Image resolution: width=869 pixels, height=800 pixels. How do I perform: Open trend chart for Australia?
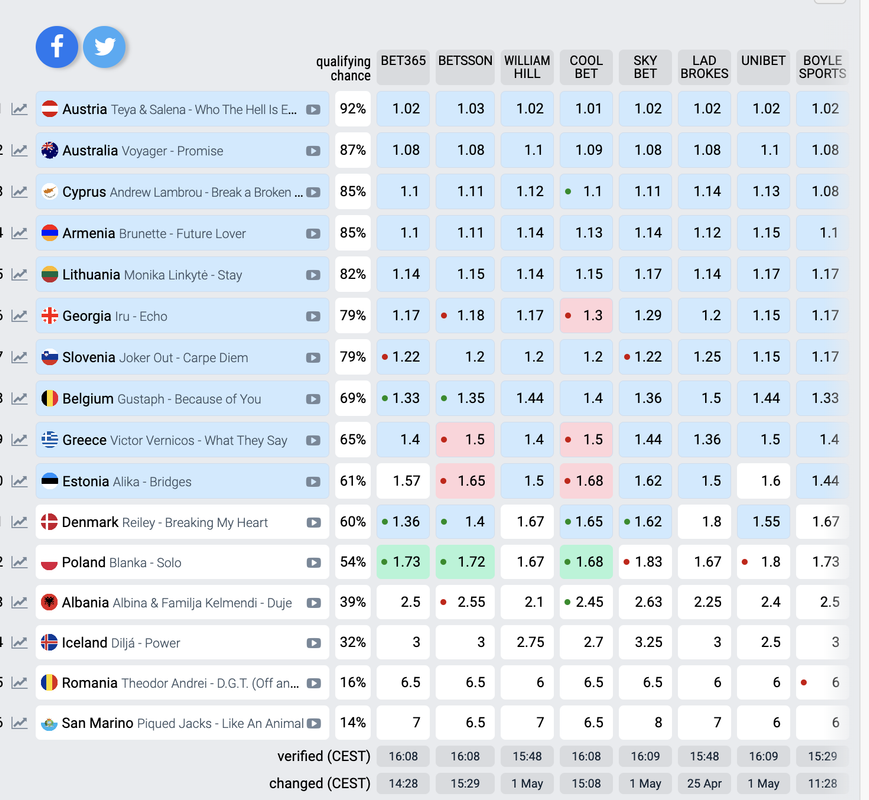pos(19,150)
